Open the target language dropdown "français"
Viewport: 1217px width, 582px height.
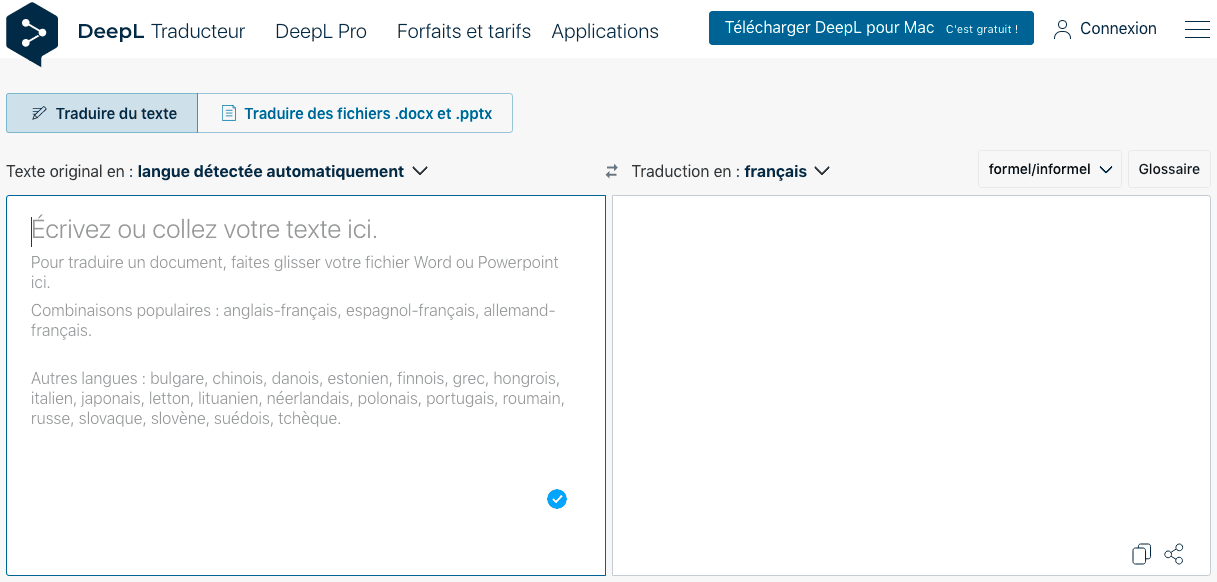coord(787,171)
